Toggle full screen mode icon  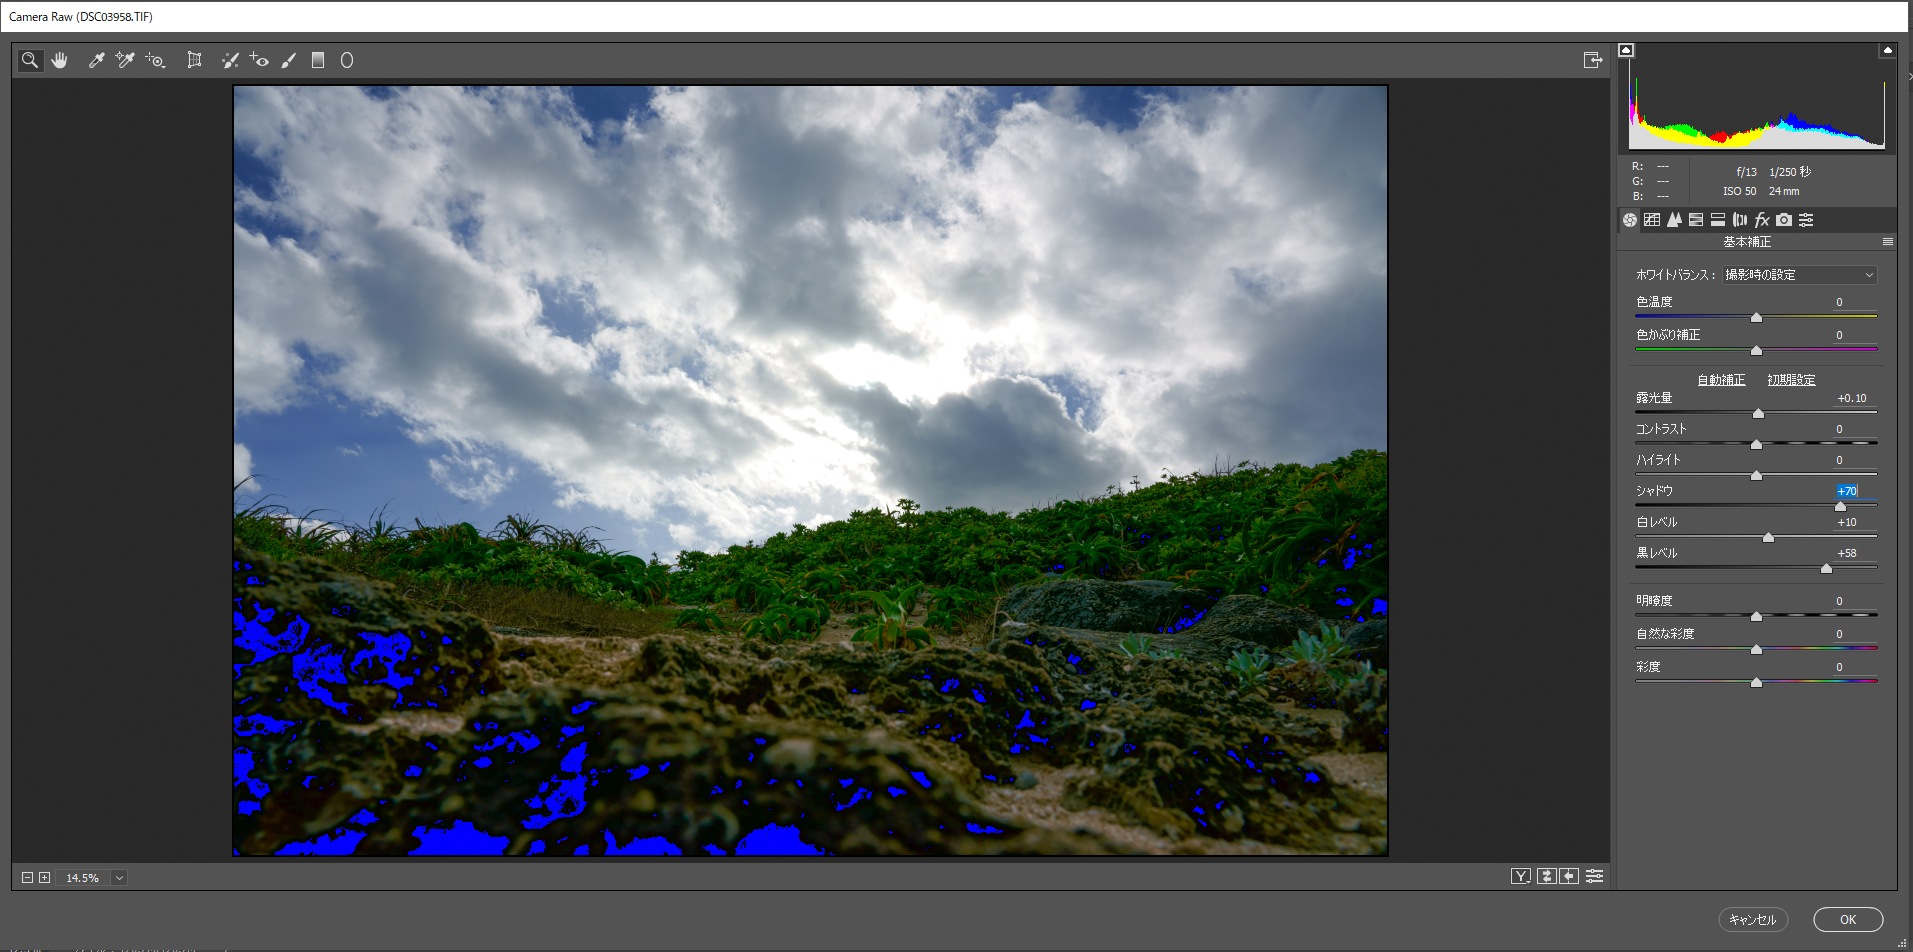click(x=1593, y=61)
